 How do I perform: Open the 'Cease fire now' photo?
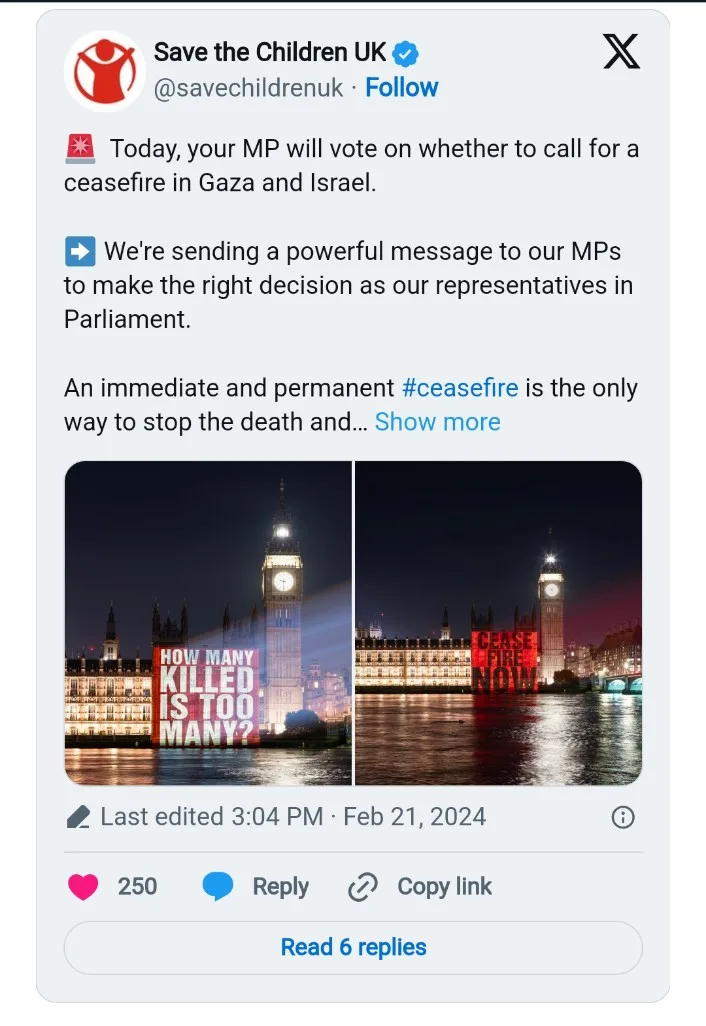pos(499,623)
